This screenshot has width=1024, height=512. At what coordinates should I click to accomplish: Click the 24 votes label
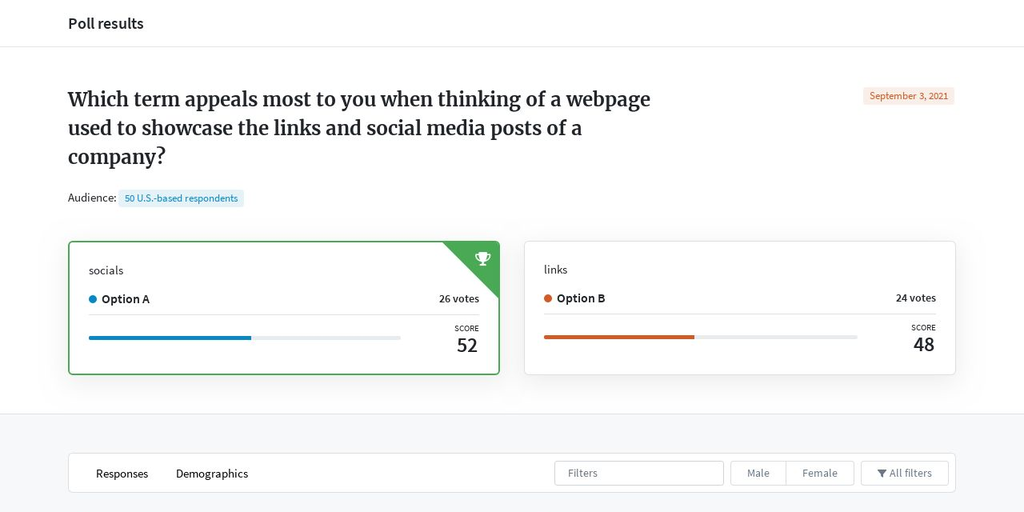pyautogui.click(x=915, y=298)
